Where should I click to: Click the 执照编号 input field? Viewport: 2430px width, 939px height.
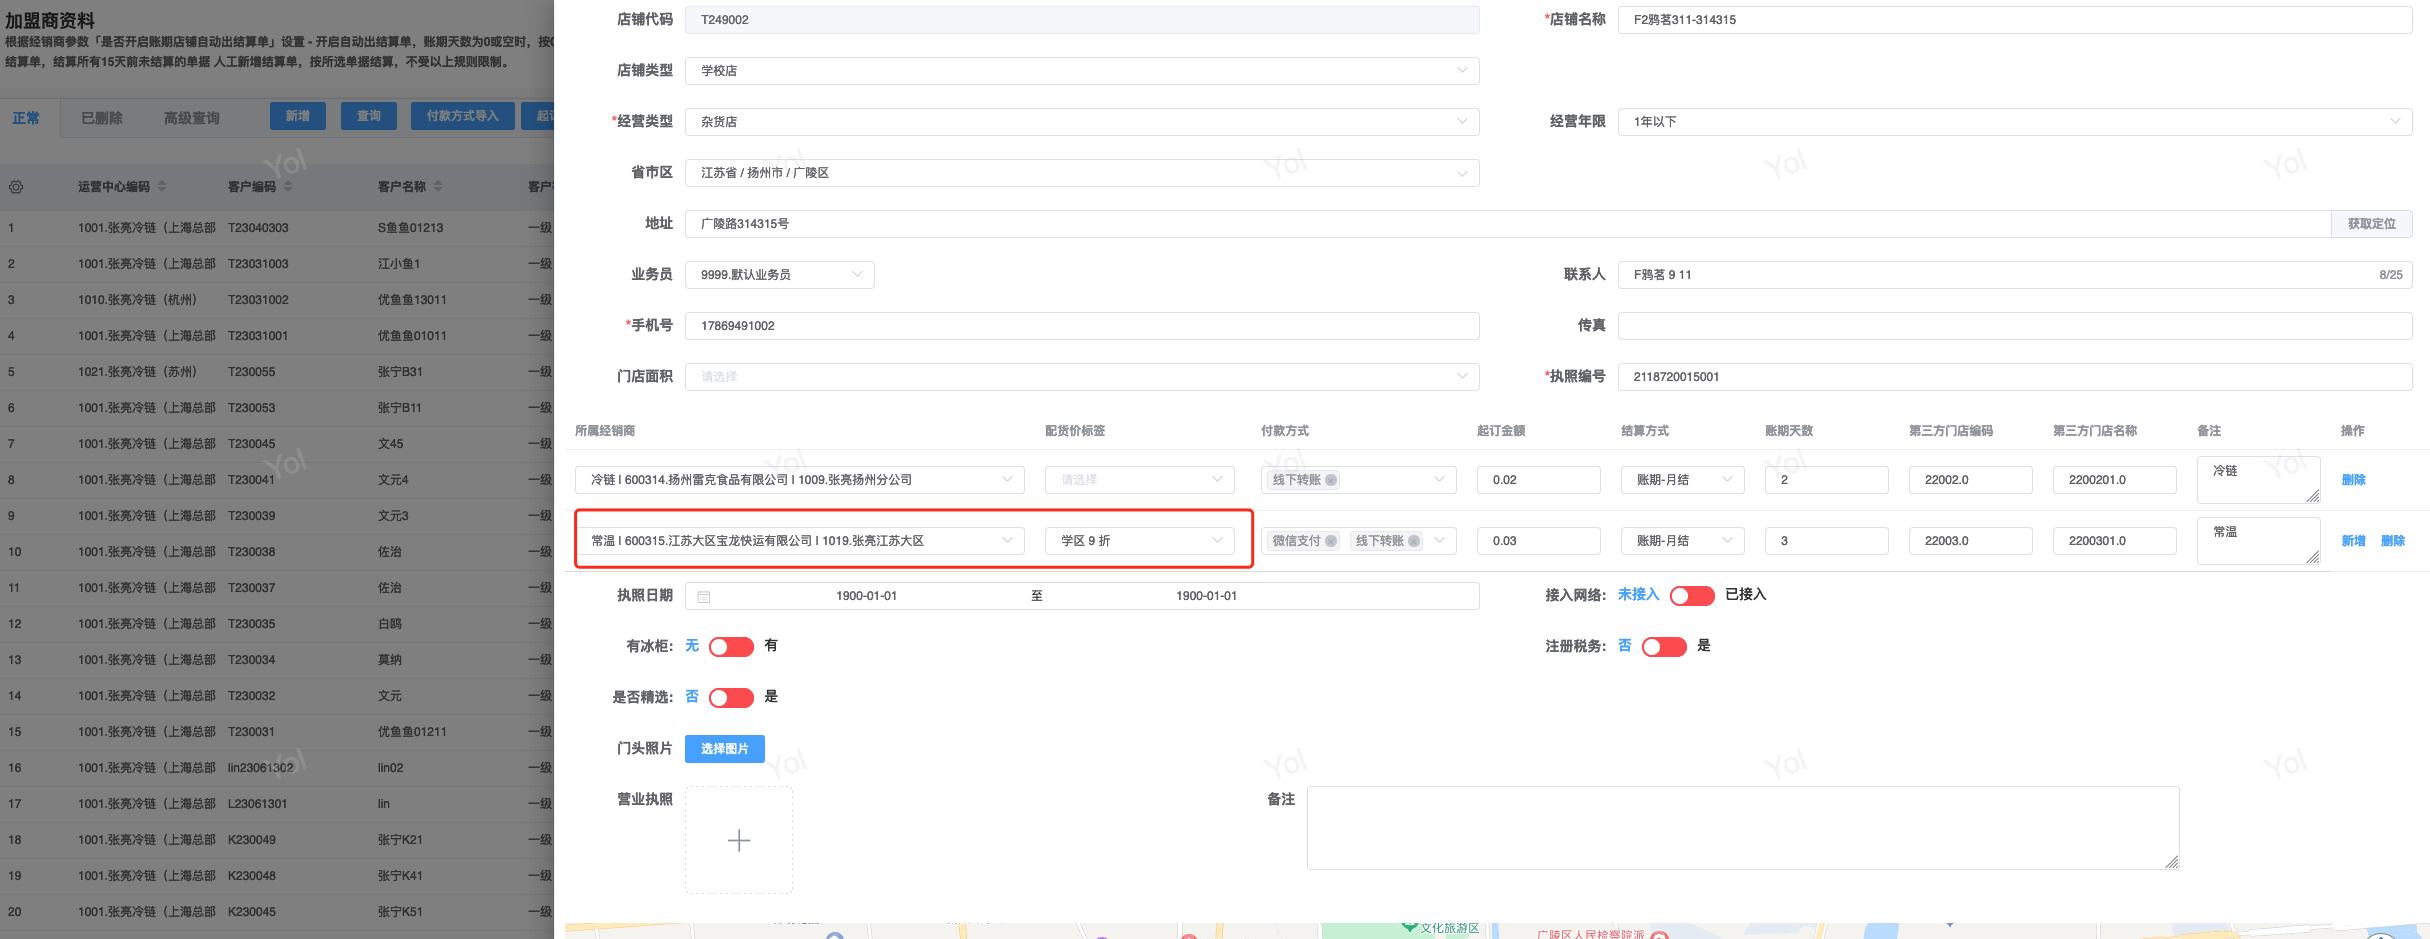pos(2015,377)
